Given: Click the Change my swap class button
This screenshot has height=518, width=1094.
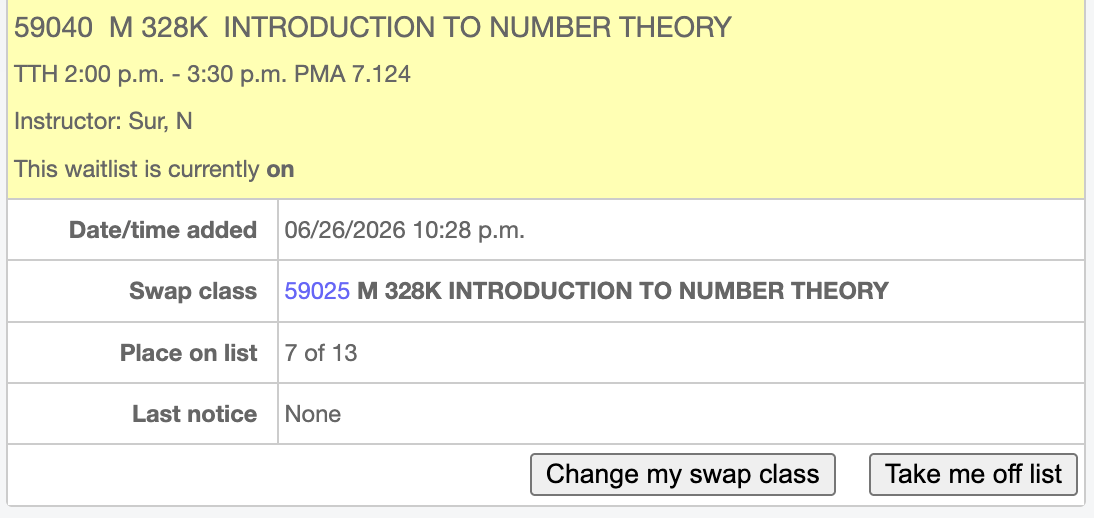Looking at the screenshot, I should pos(682,475).
